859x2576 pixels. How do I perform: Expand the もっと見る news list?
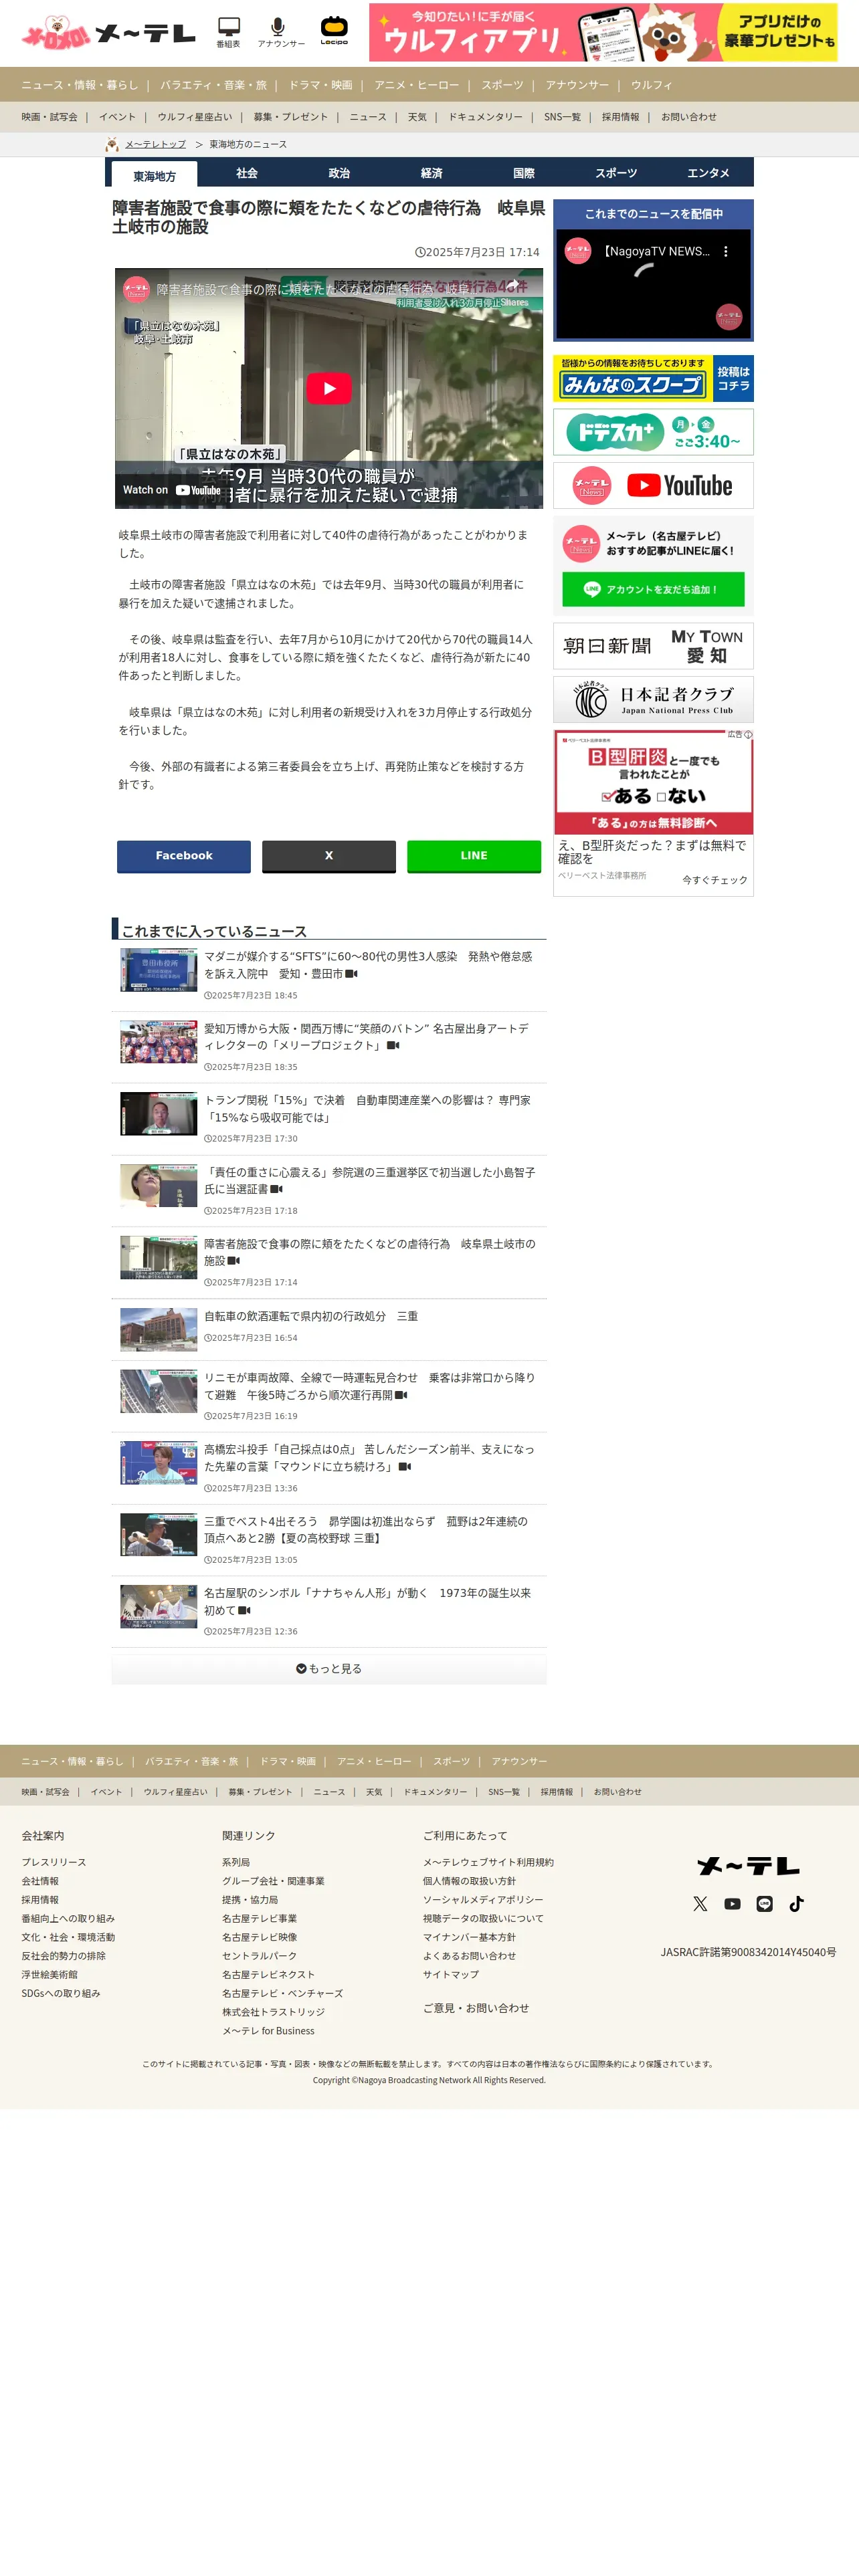click(x=329, y=1668)
